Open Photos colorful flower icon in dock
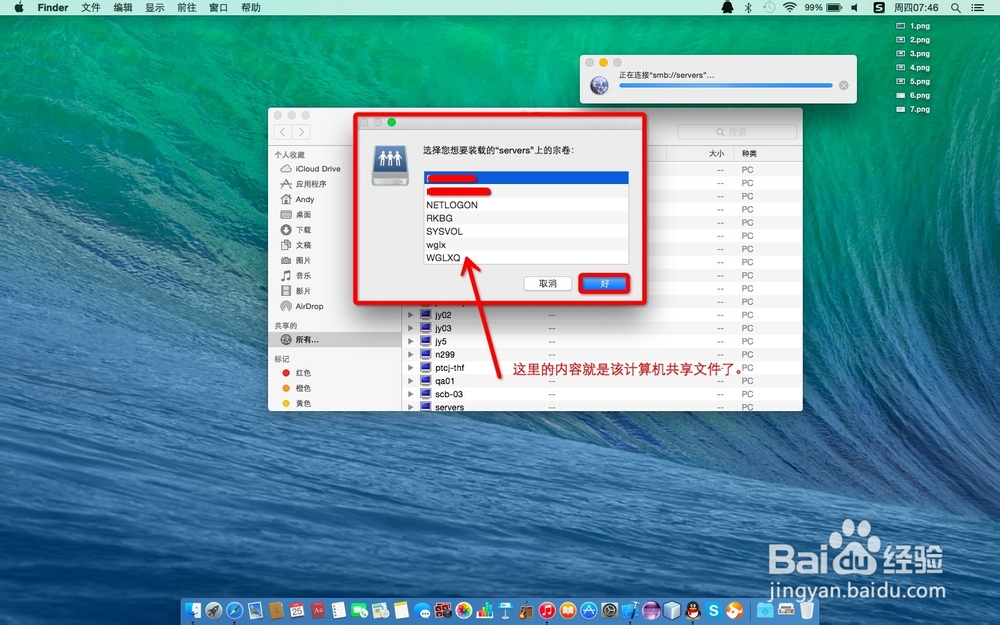This screenshot has height=625, width=1000. [x=464, y=610]
